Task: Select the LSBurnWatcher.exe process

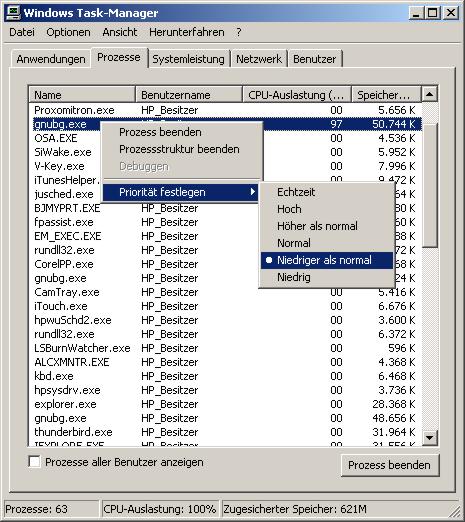Action: pos(82,348)
